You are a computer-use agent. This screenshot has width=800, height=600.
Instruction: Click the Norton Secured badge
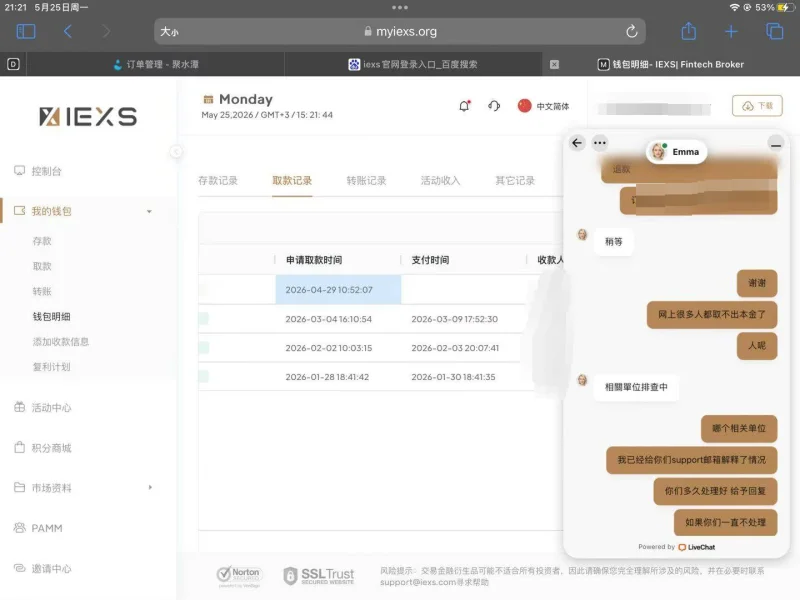coord(239,576)
